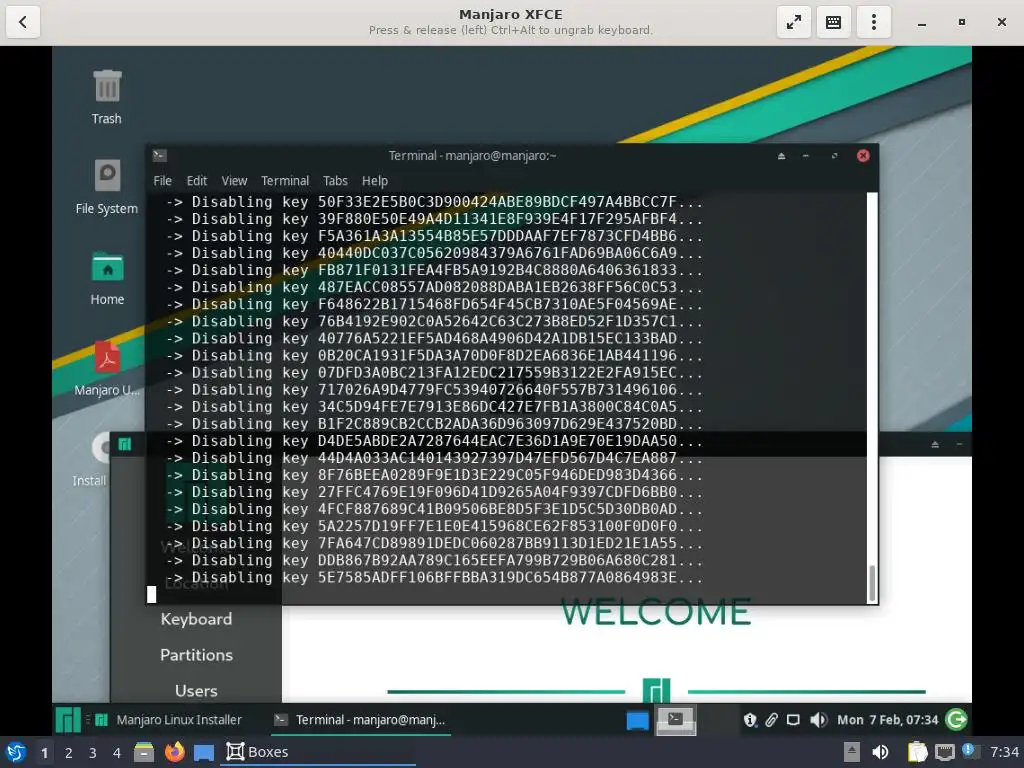Switch to host virtual desktop 3
Screen dimensions: 1024x768
tap(93, 753)
